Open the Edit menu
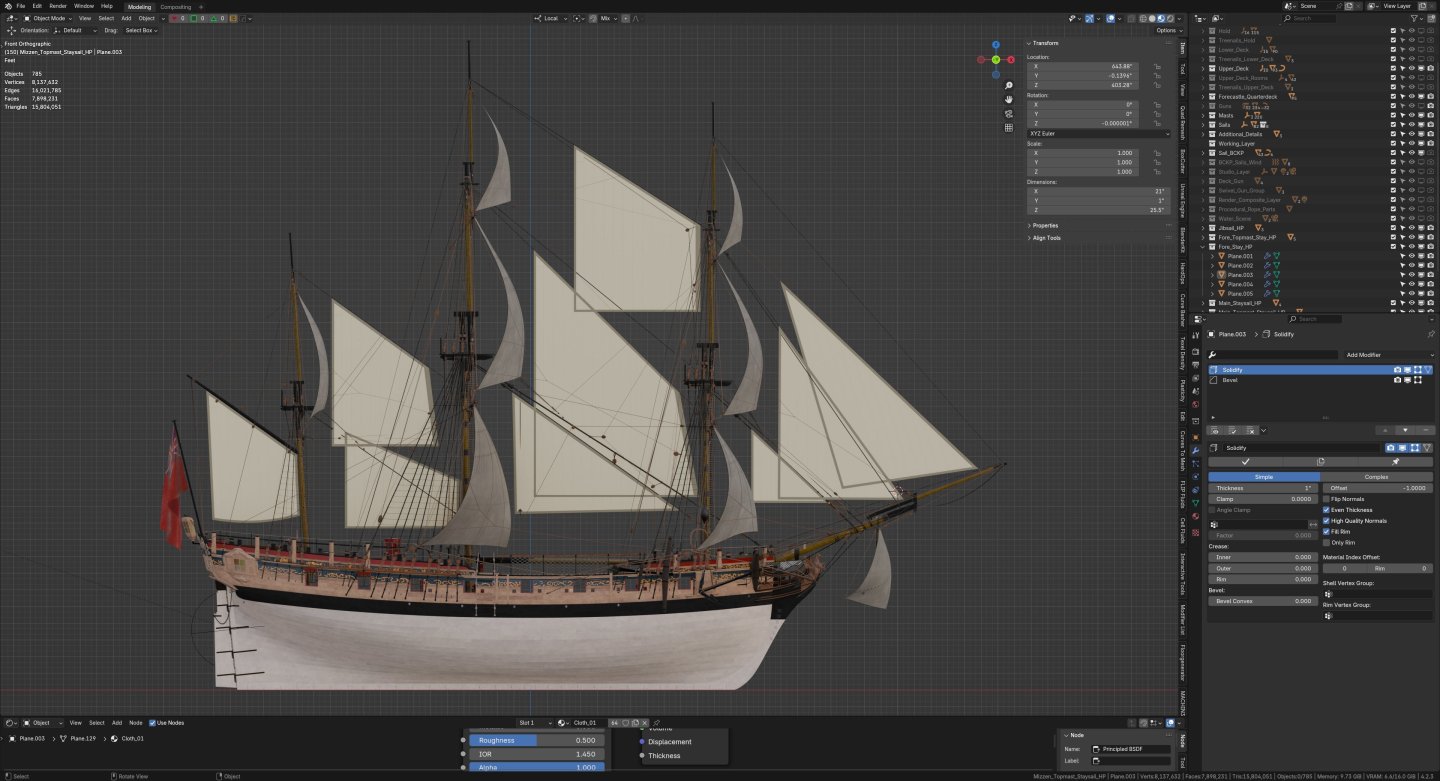Viewport: 1440px width, 781px height. [36, 6]
